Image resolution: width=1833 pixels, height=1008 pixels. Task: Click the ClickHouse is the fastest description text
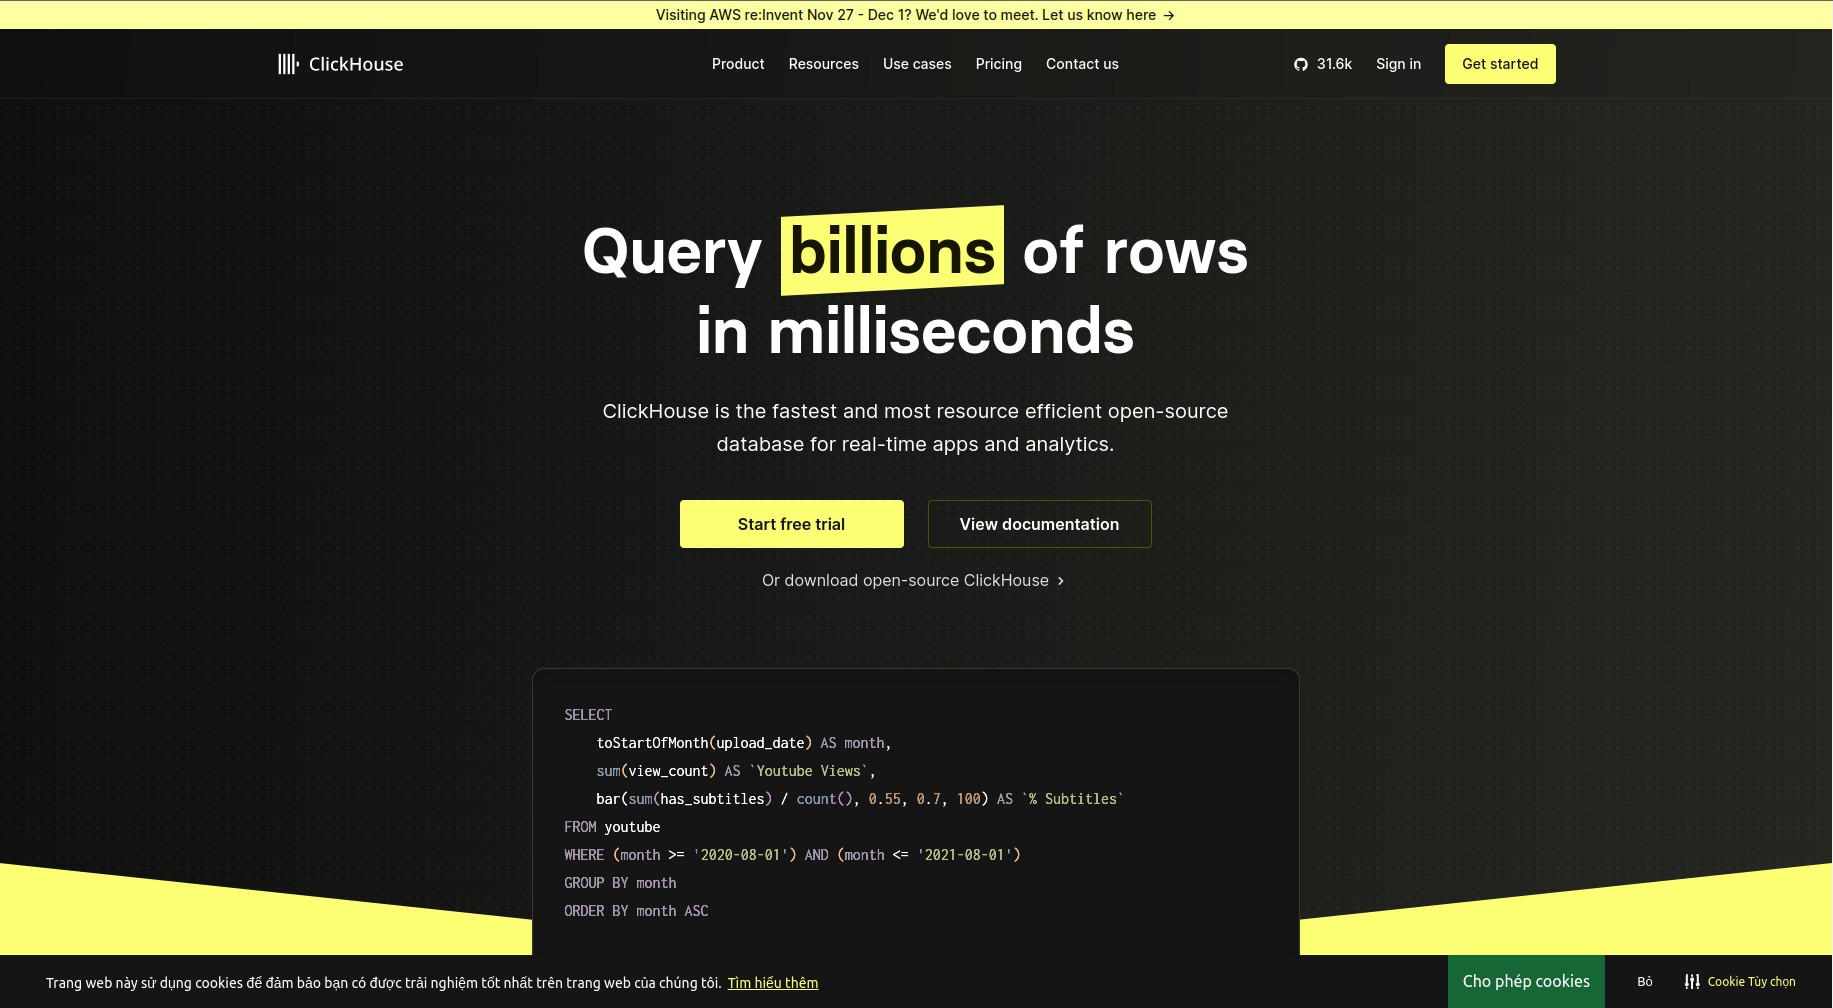click(916, 427)
